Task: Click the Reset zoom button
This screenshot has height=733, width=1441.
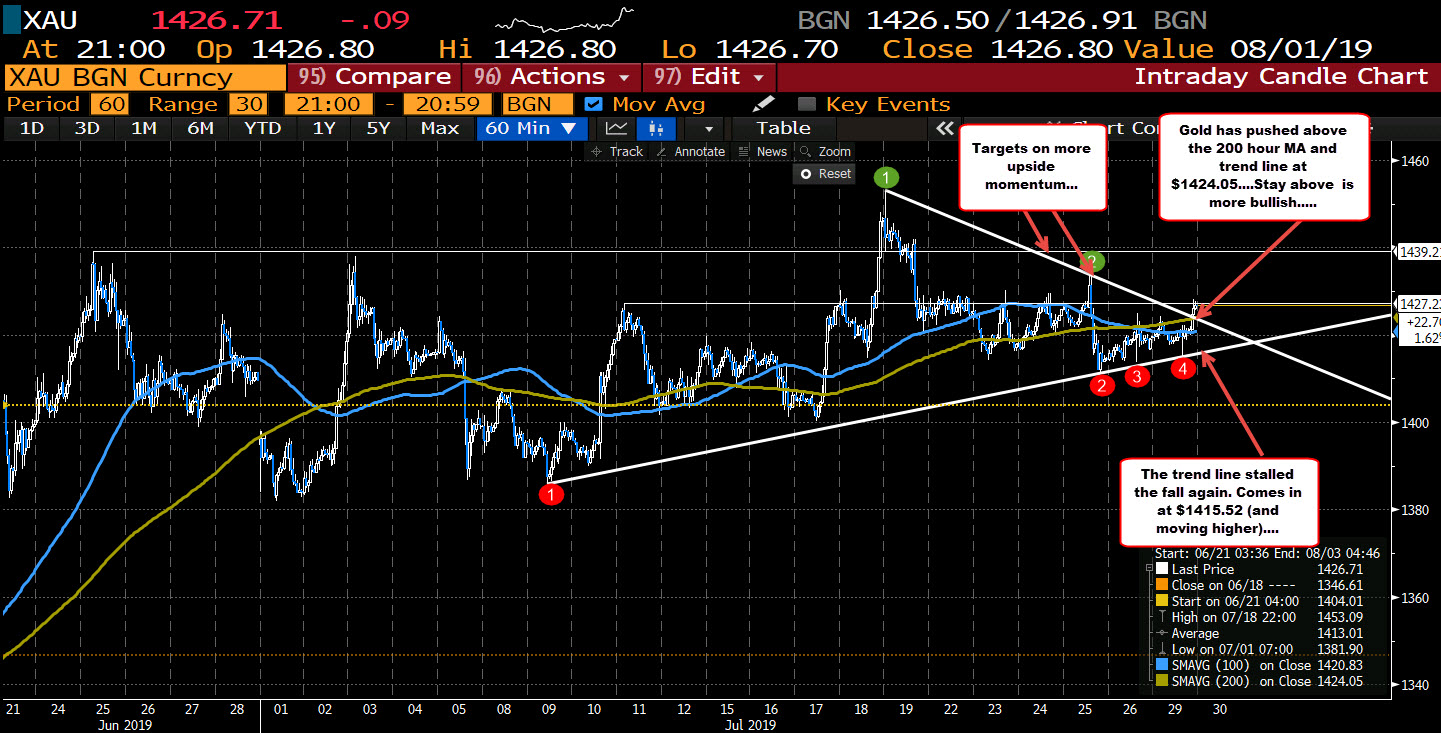Action: (825, 174)
